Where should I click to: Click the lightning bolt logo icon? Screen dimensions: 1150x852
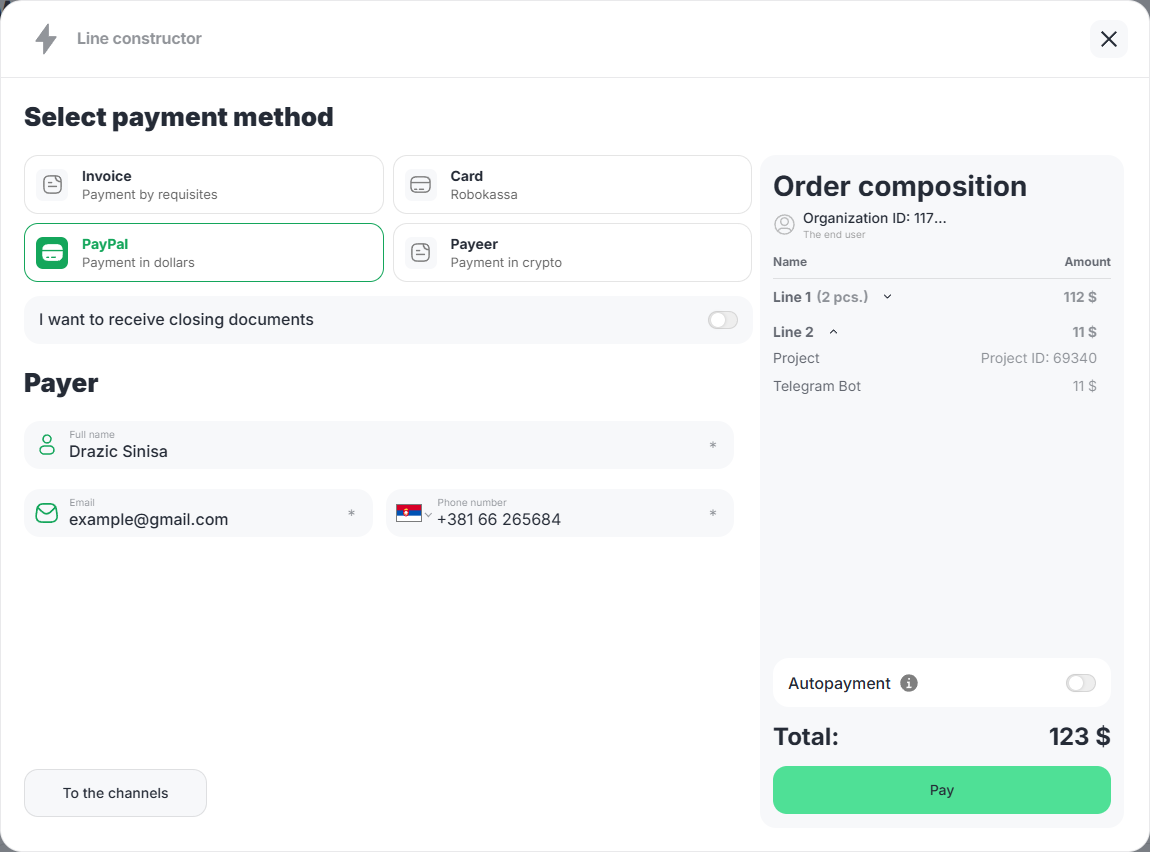click(46, 39)
